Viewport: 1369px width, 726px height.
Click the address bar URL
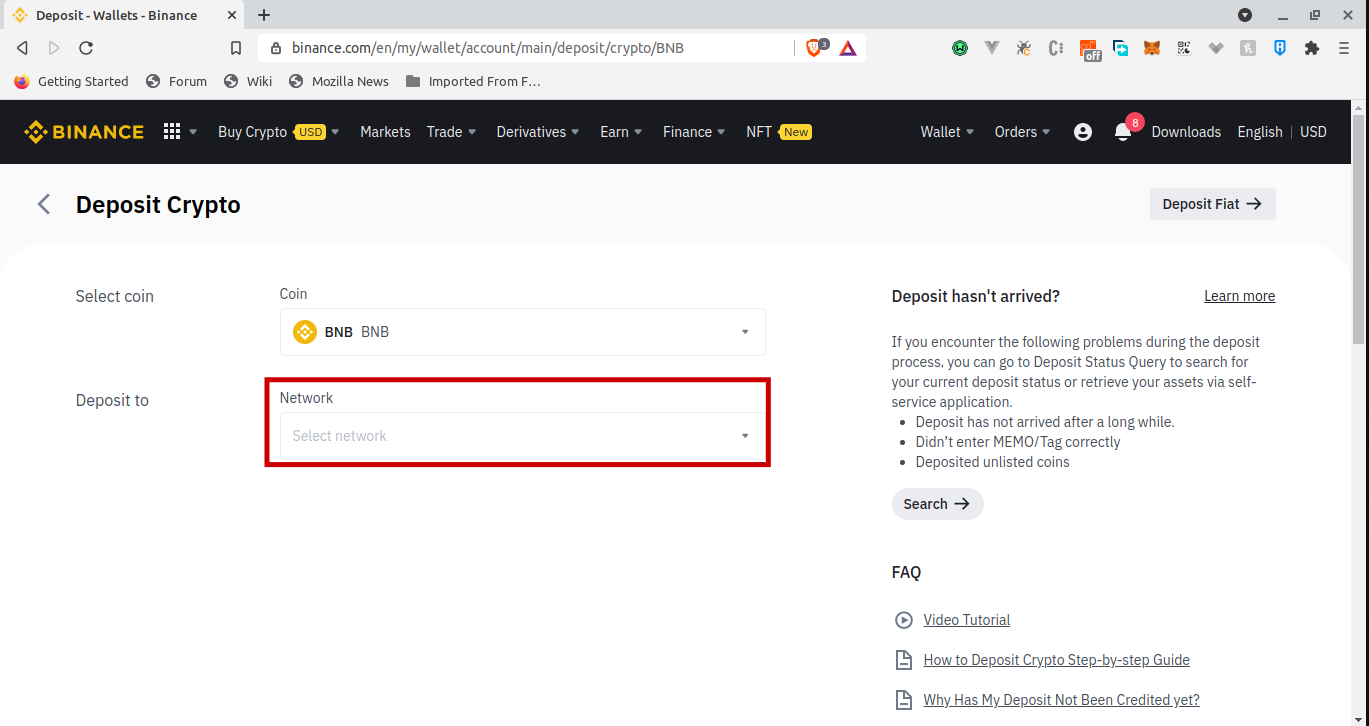coord(488,48)
